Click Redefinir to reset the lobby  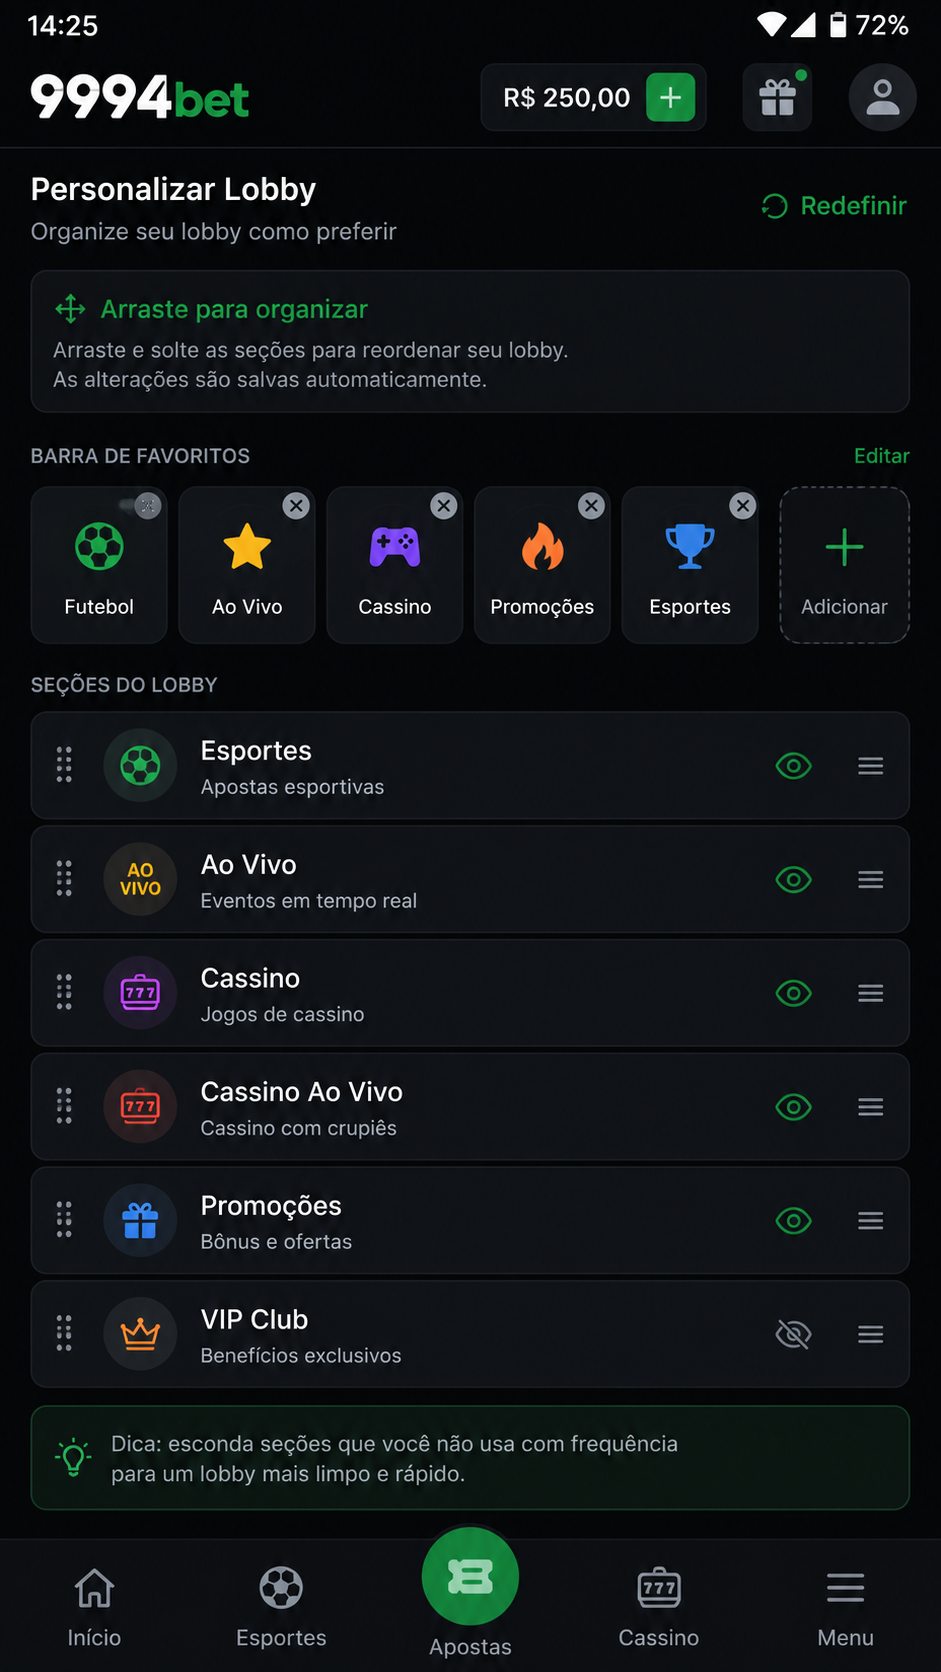(x=834, y=206)
